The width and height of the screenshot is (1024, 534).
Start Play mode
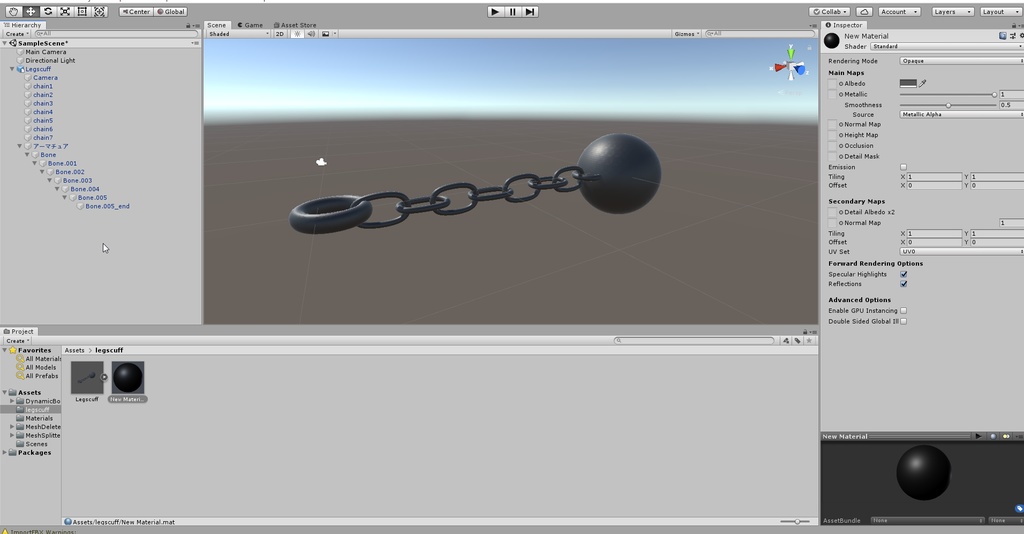(495, 12)
